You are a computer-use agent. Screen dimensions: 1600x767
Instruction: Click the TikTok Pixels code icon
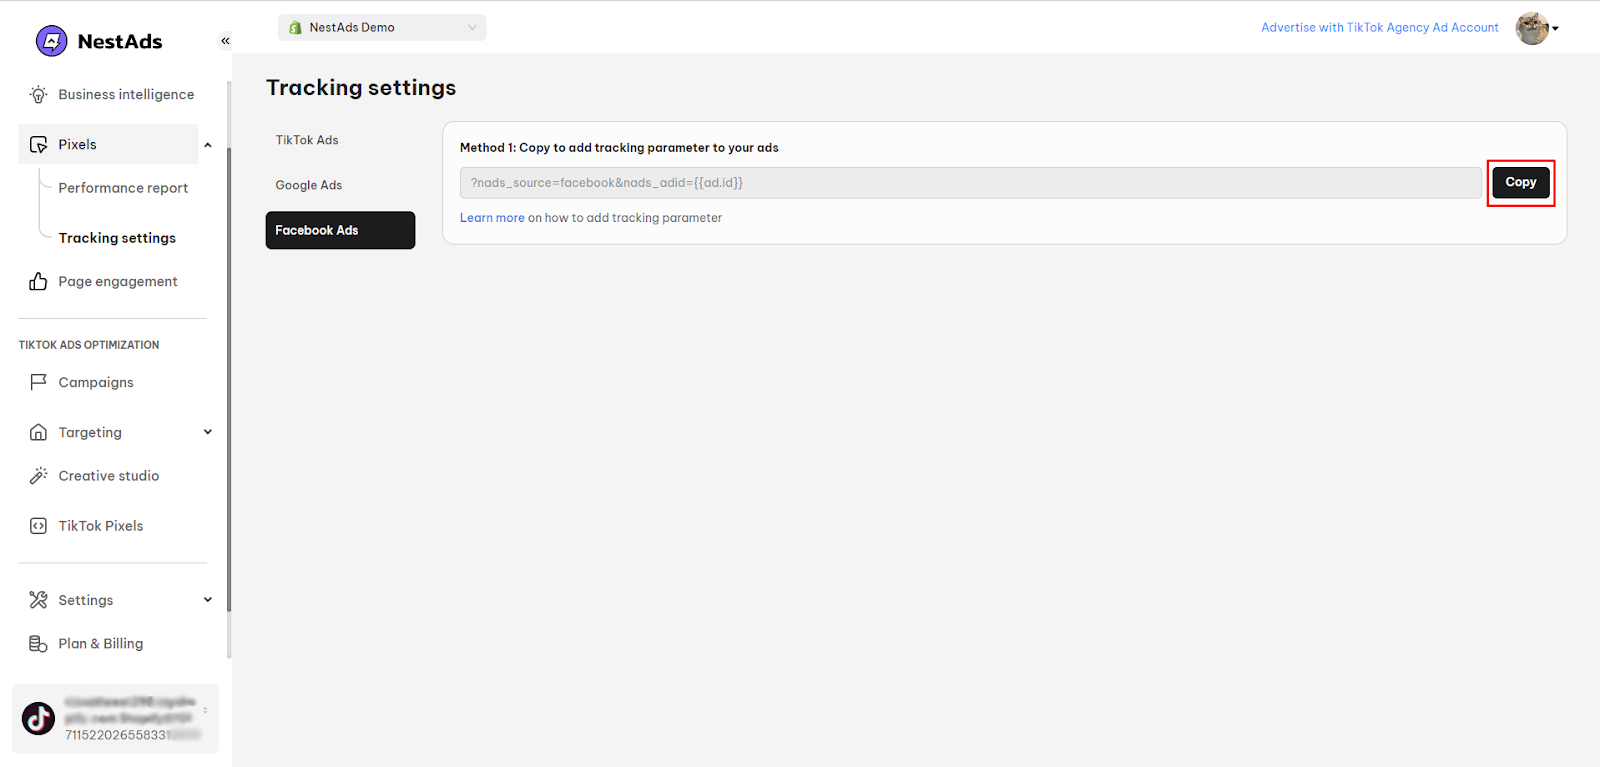coord(38,526)
